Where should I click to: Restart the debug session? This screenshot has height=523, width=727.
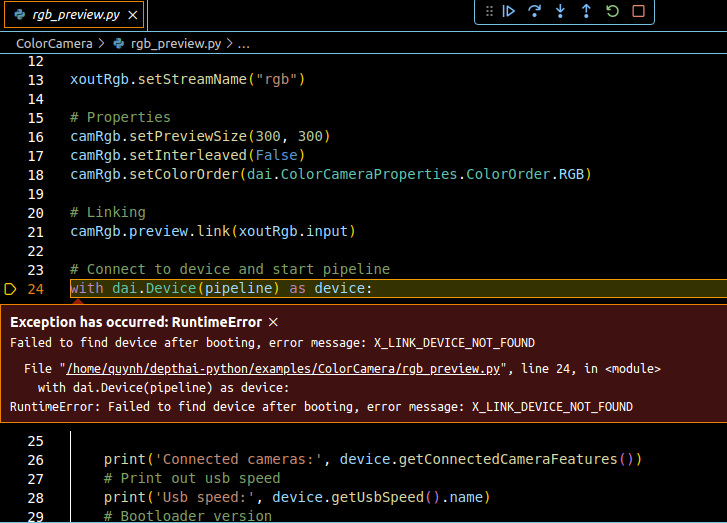tap(612, 12)
